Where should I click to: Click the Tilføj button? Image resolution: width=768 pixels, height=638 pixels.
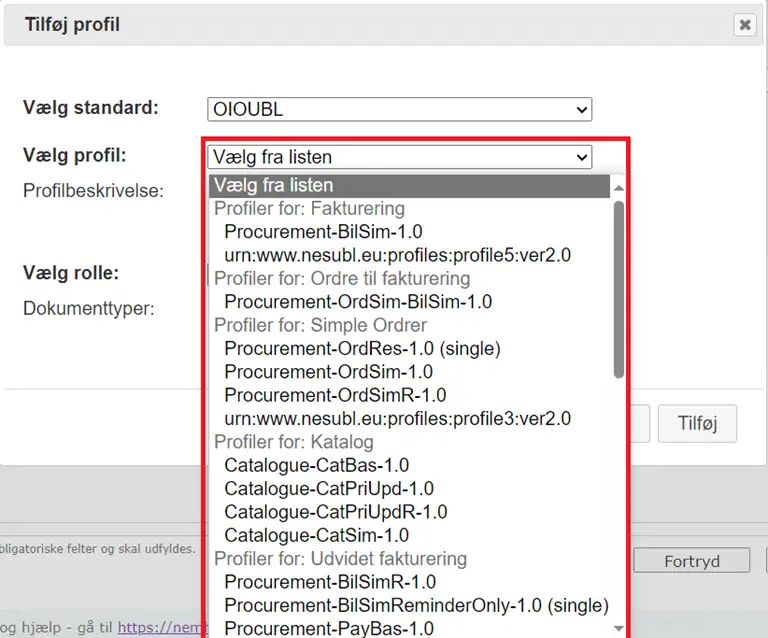pyautogui.click(x=697, y=422)
